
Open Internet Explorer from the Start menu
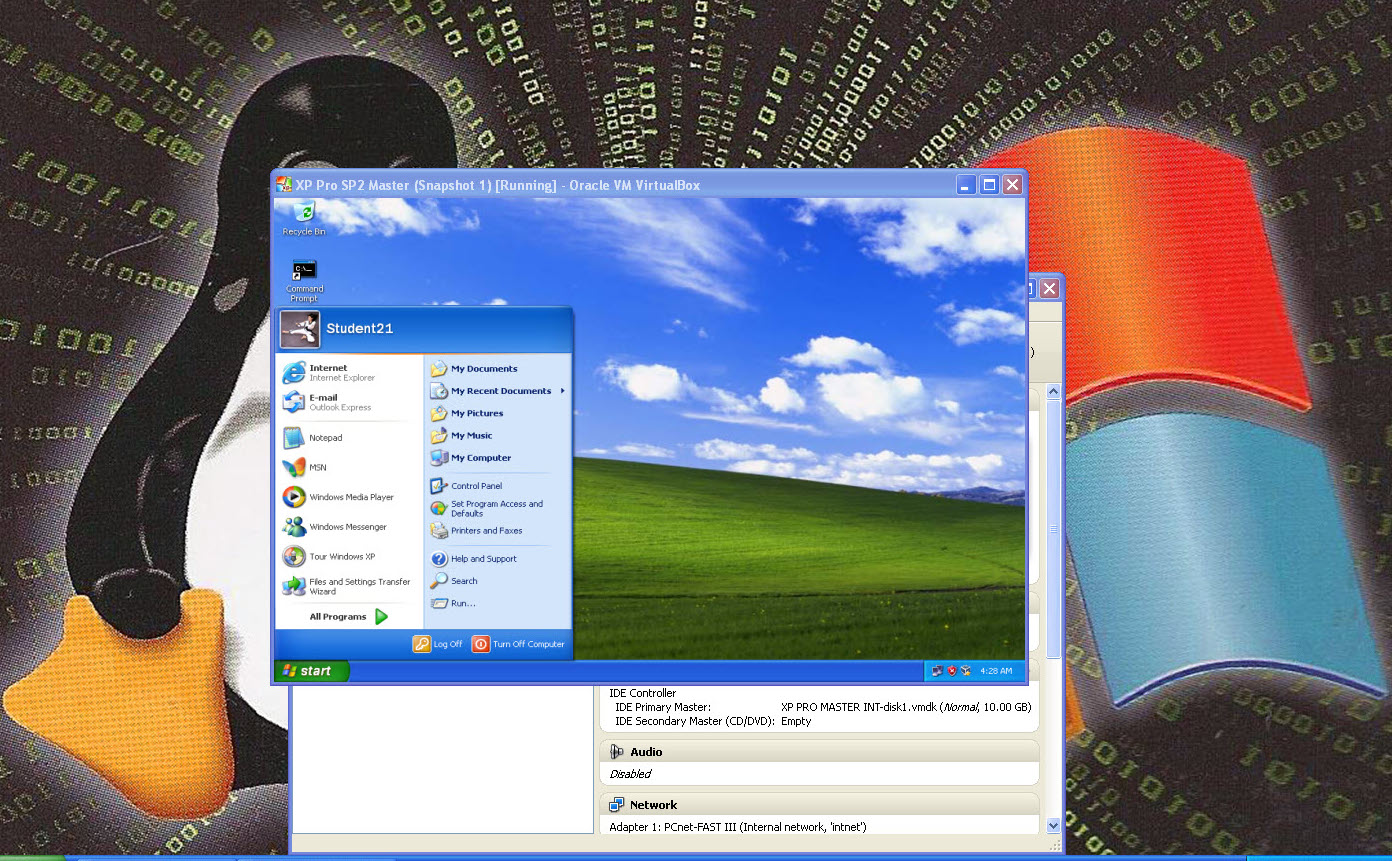328,373
